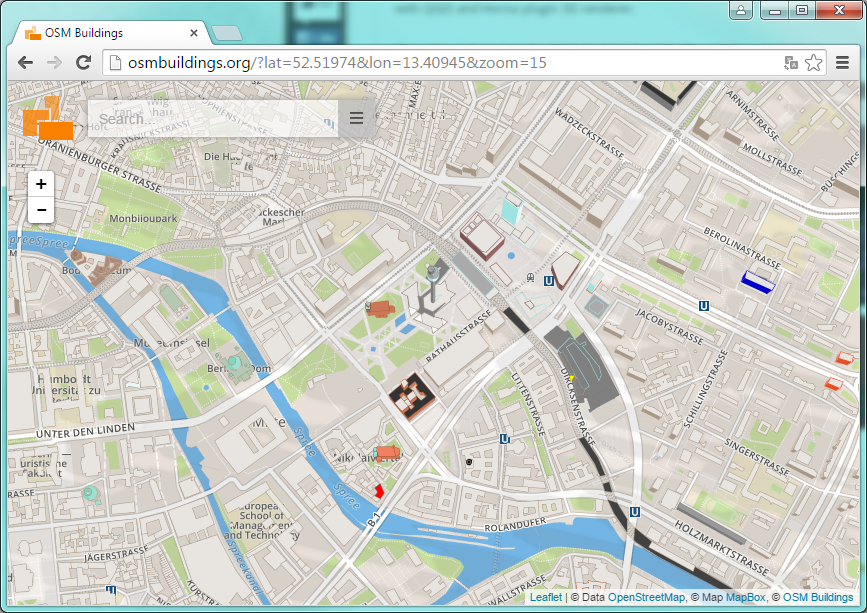
Task: Open the MapBox attribution link
Action: (744, 597)
